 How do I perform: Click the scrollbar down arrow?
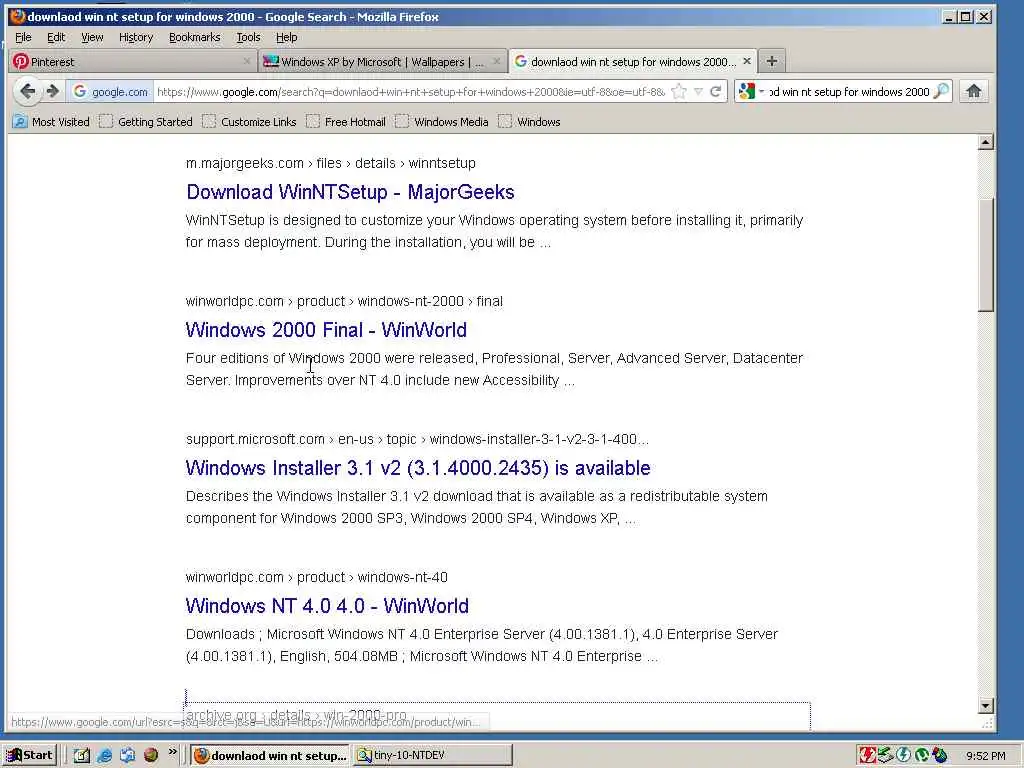point(985,705)
